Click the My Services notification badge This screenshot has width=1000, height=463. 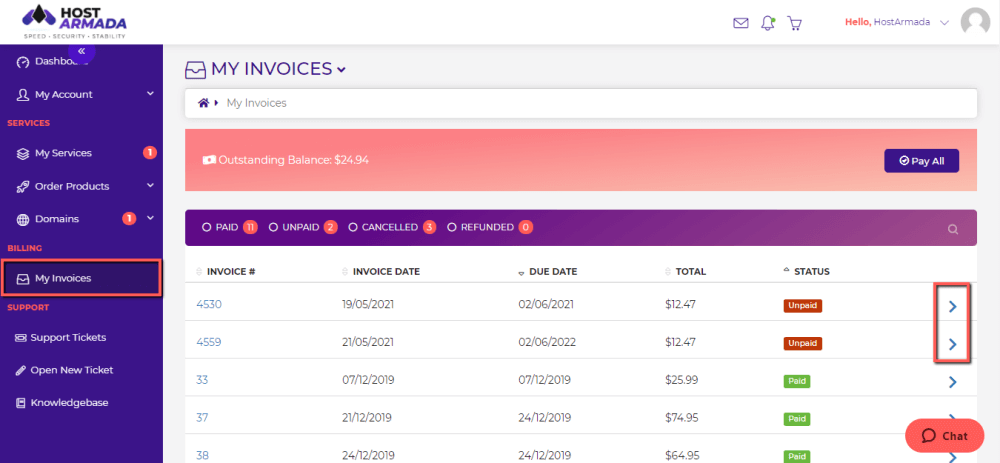pyautogui.click(x=150, y=152)
